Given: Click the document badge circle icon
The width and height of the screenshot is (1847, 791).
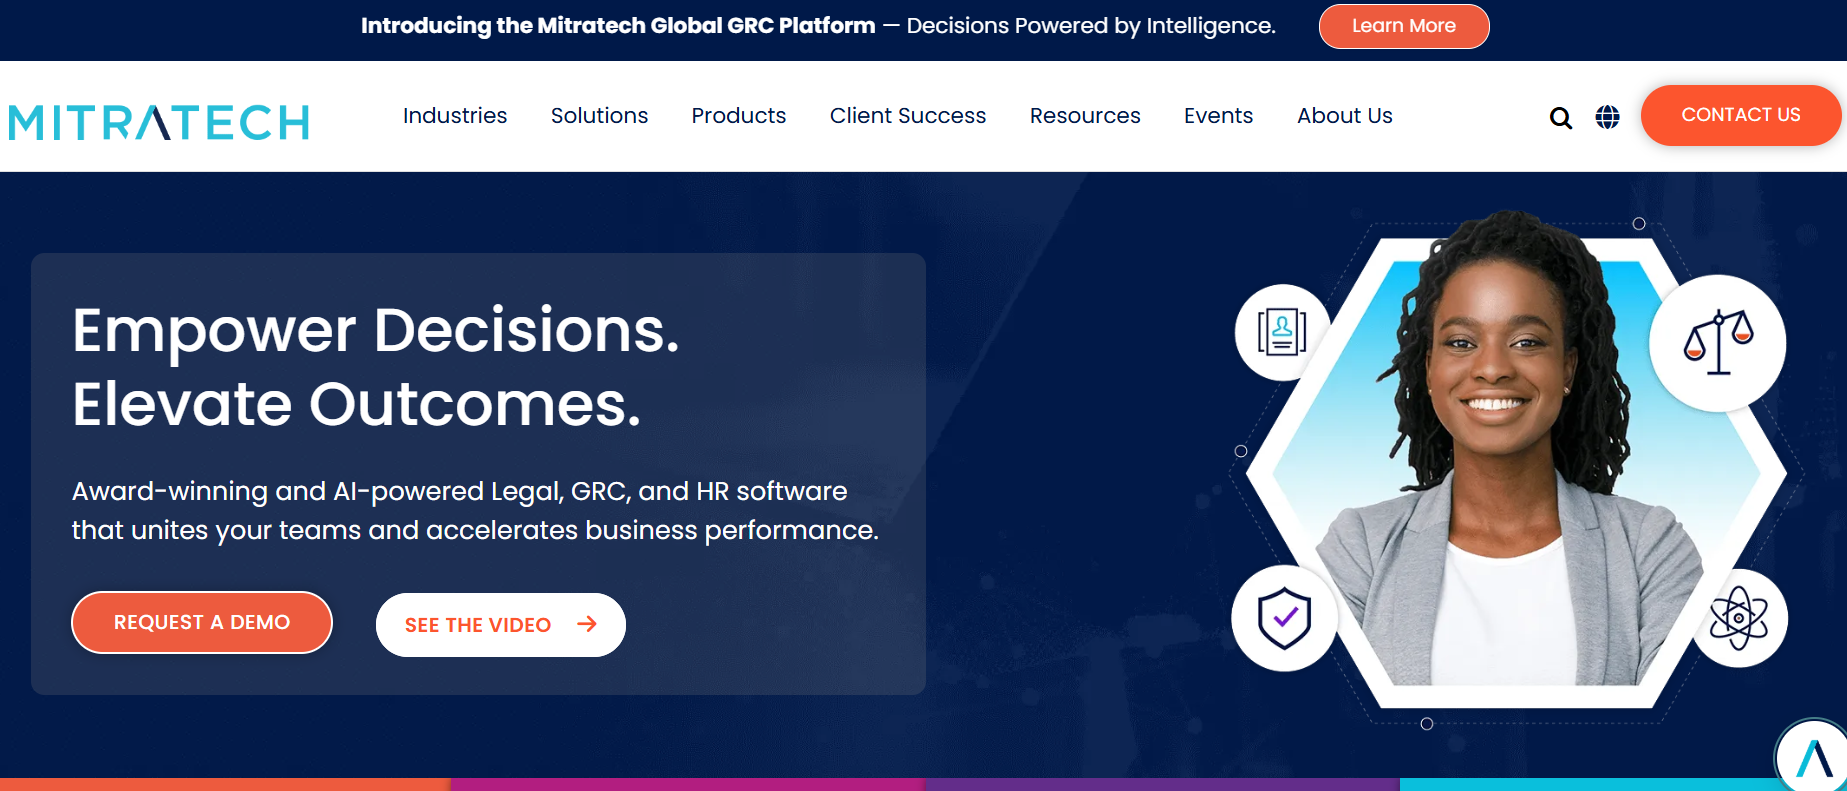Looking at the screenshot, I should [1282, 333].
